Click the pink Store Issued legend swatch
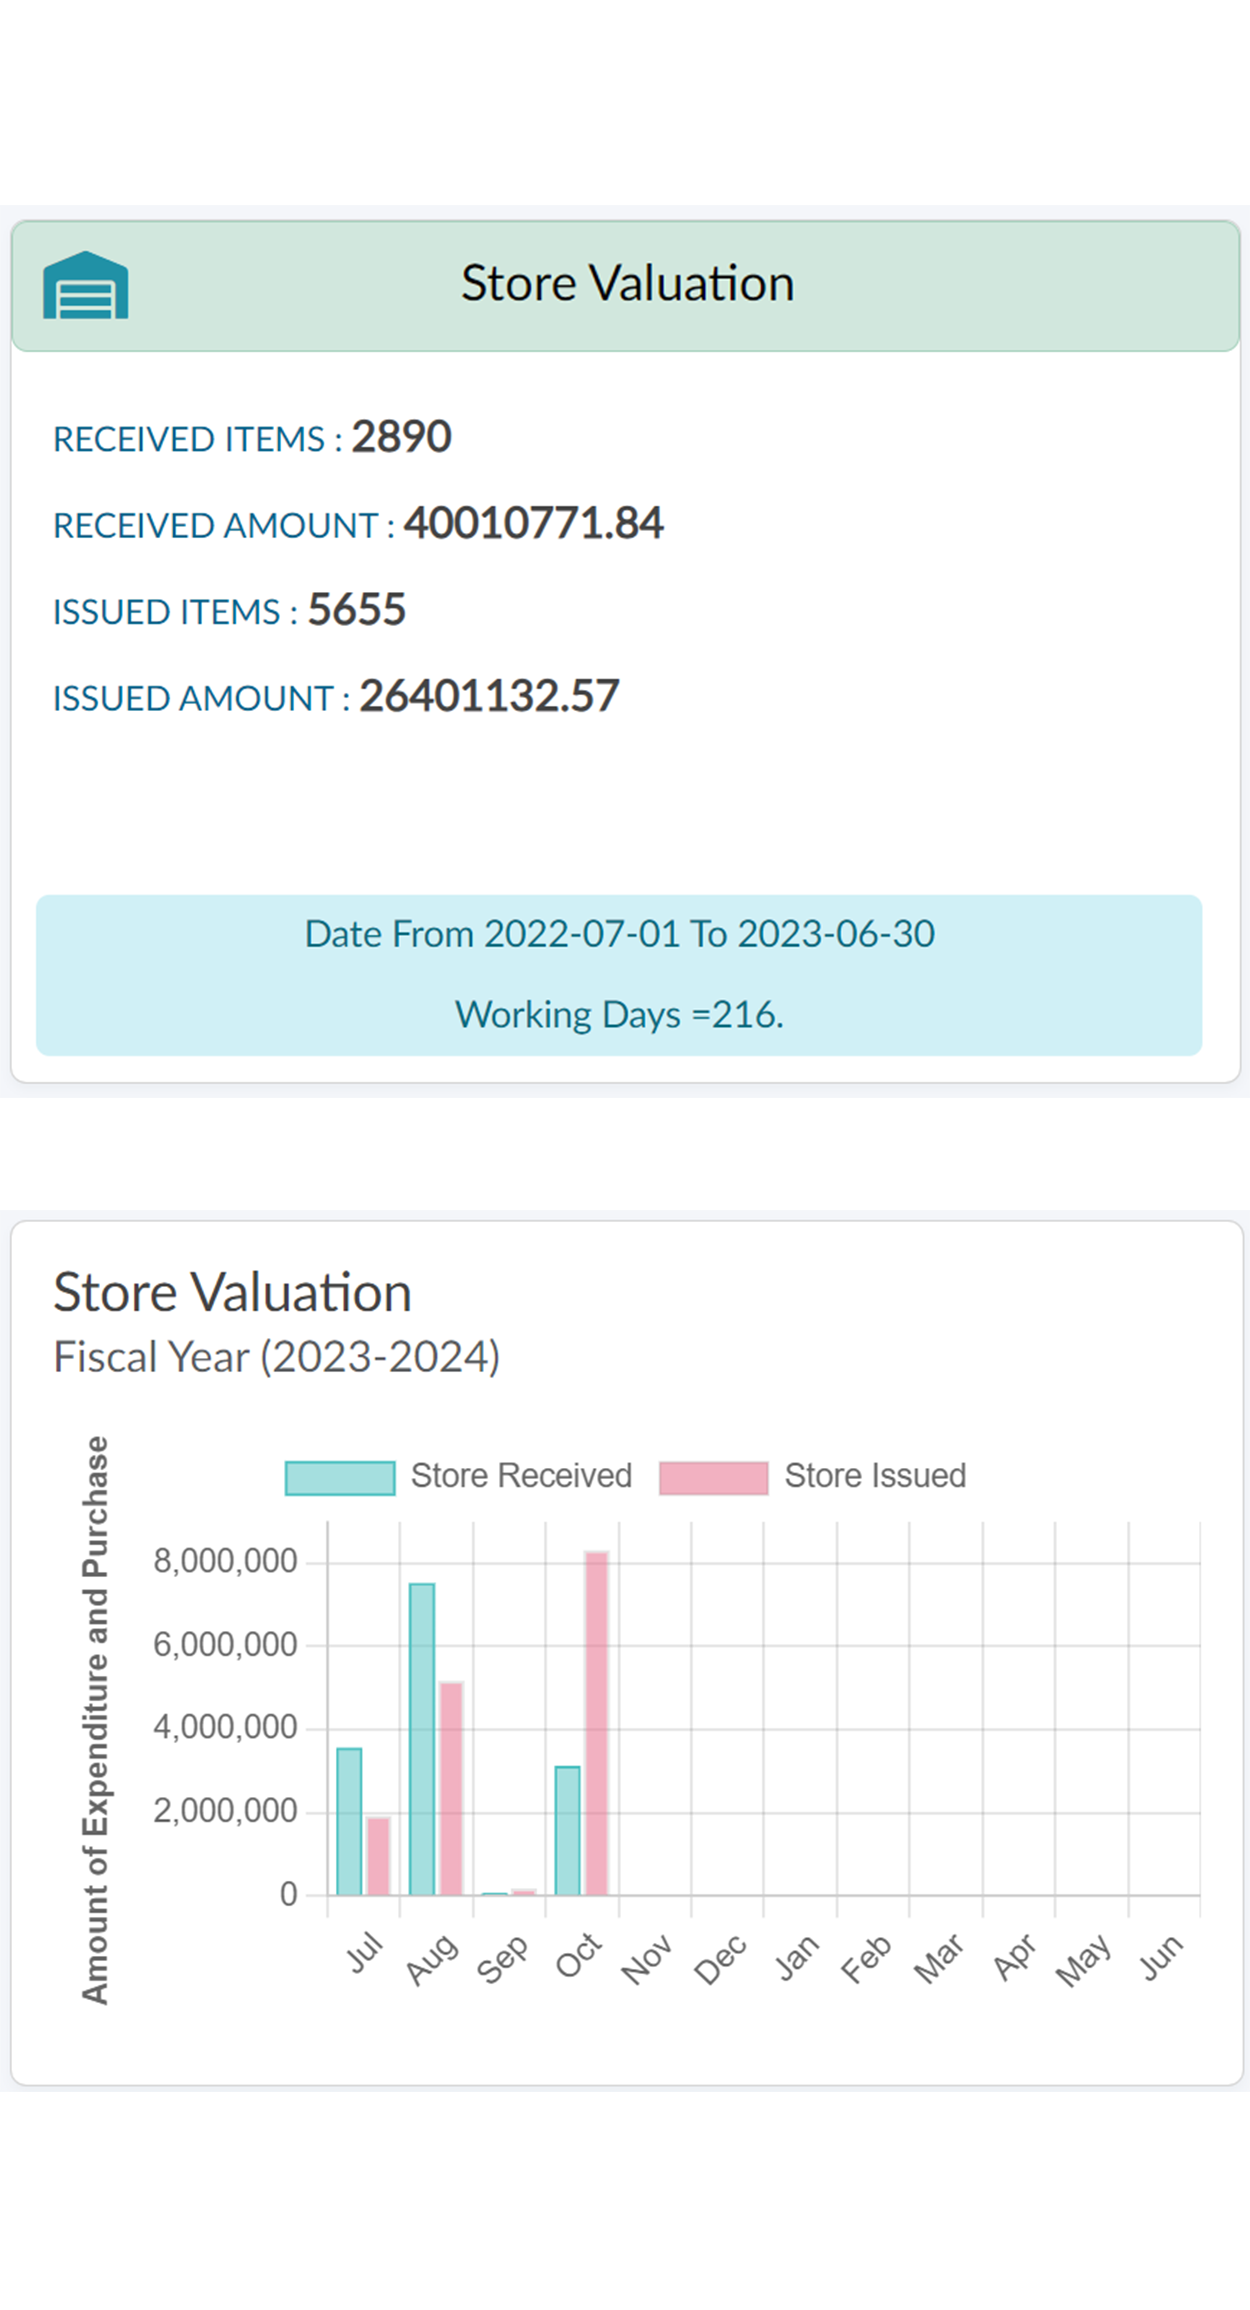This screenshot has height=2310, width=1250. 713,1478
